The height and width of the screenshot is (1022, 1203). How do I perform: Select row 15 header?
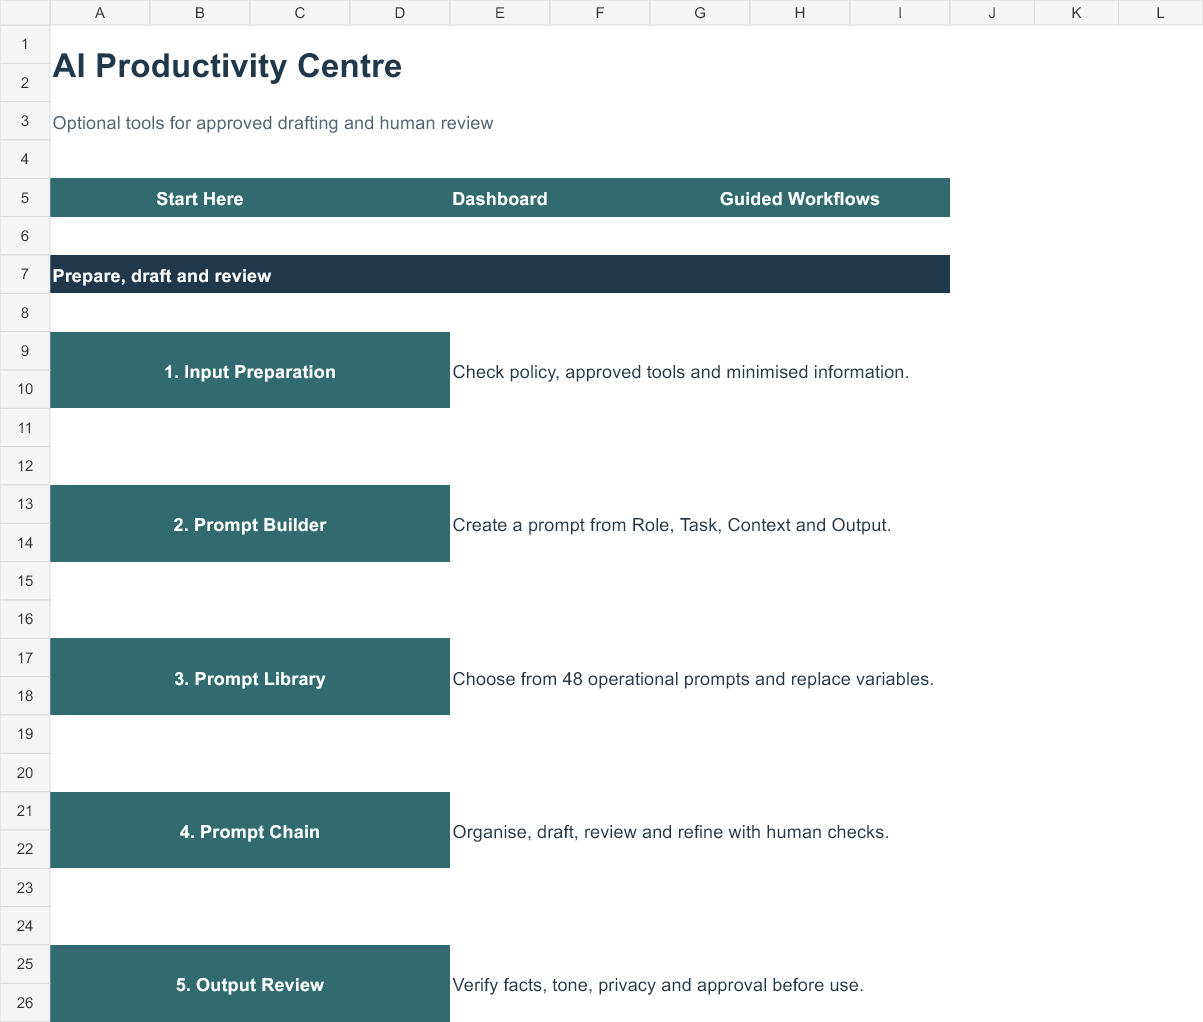coord(25,581)
